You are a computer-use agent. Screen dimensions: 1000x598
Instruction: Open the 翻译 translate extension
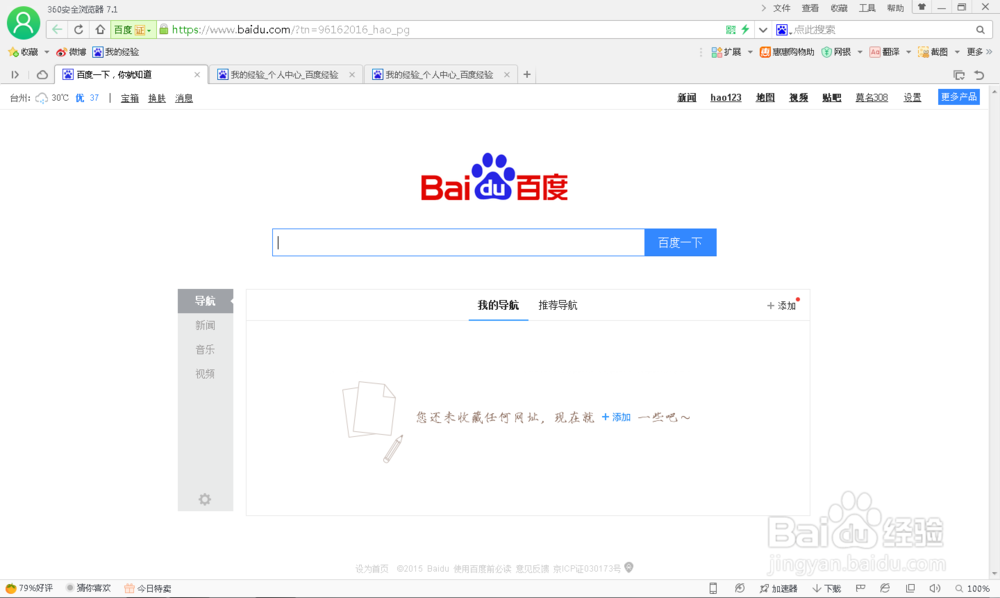885,52
